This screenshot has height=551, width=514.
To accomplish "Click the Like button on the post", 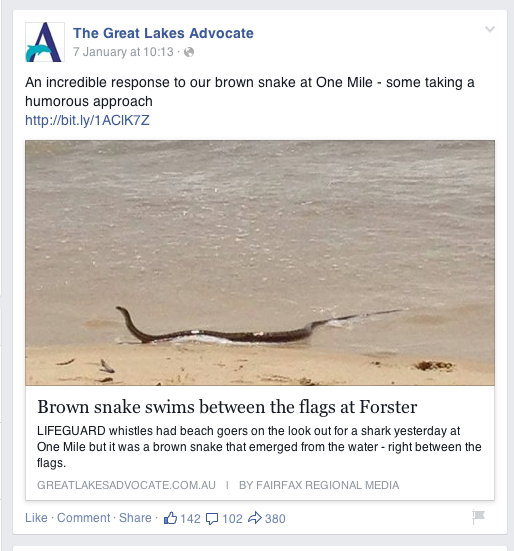I will click(36, 518).
